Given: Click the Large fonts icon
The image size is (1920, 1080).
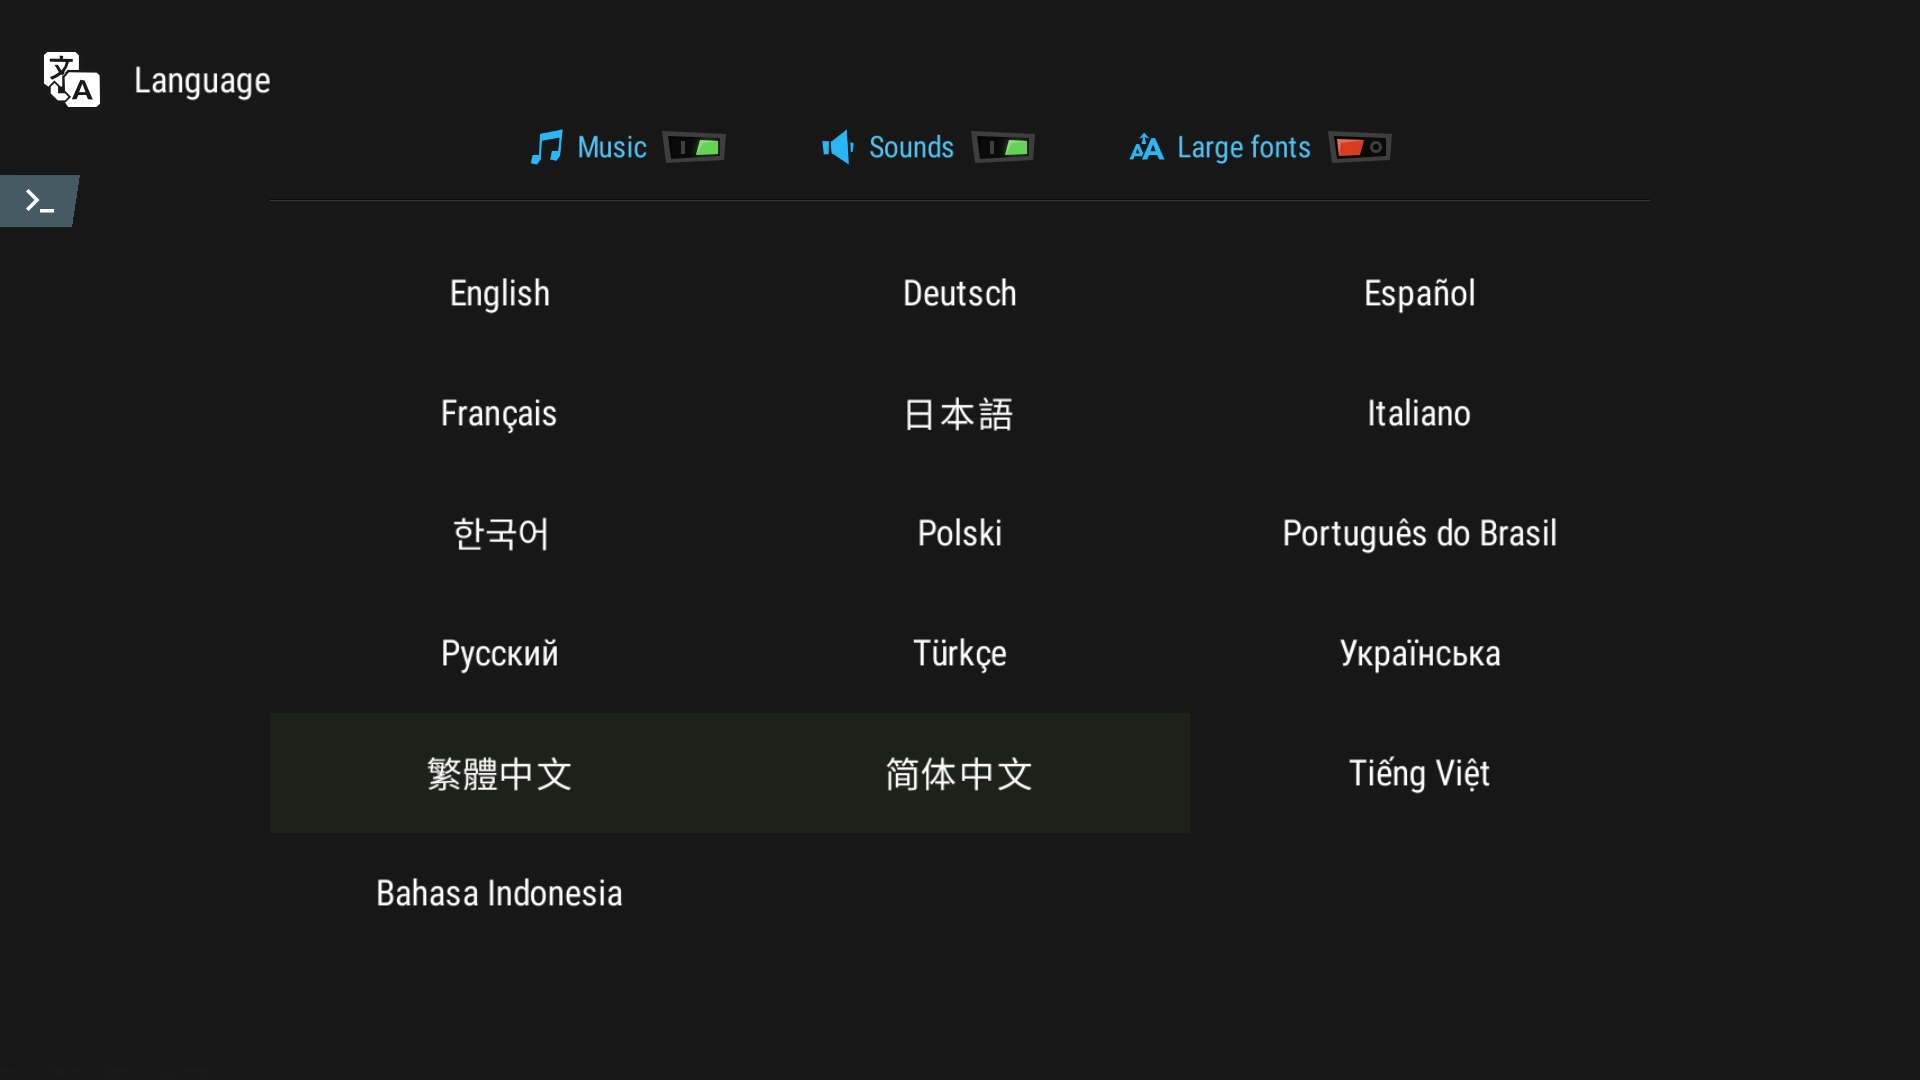Looking at the screenshot, I should (1146, 148).
